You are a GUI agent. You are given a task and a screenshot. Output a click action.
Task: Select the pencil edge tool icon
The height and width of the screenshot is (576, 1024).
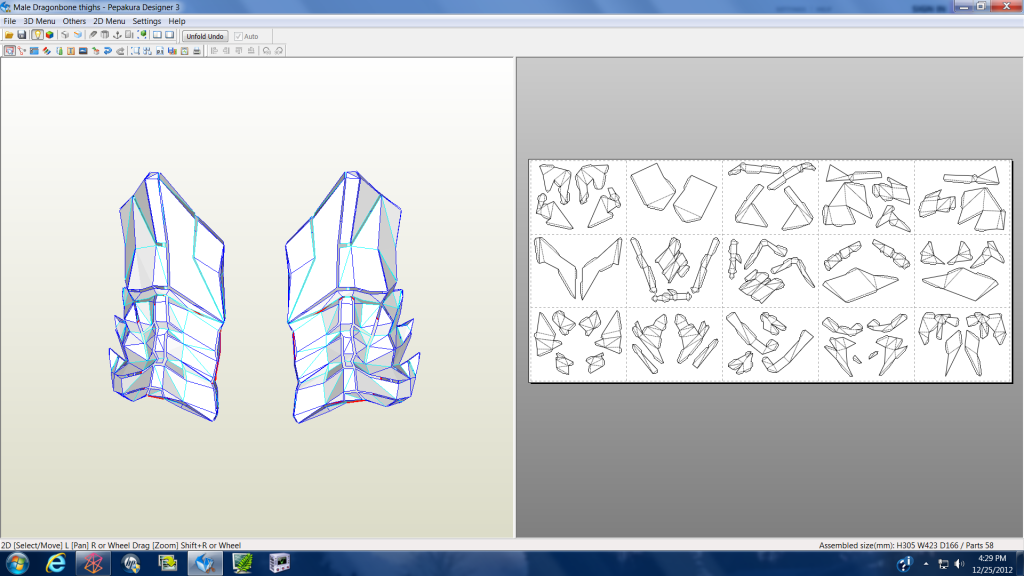tap(93, 35)
